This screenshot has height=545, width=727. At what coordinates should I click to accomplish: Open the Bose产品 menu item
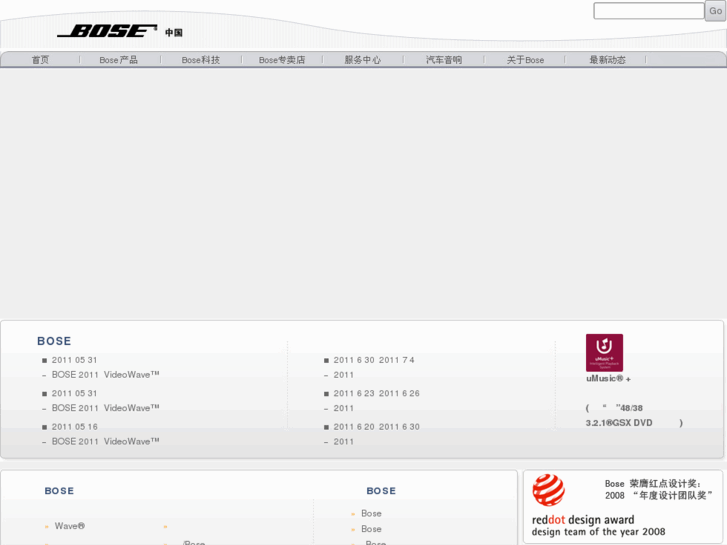click(118, 60)
